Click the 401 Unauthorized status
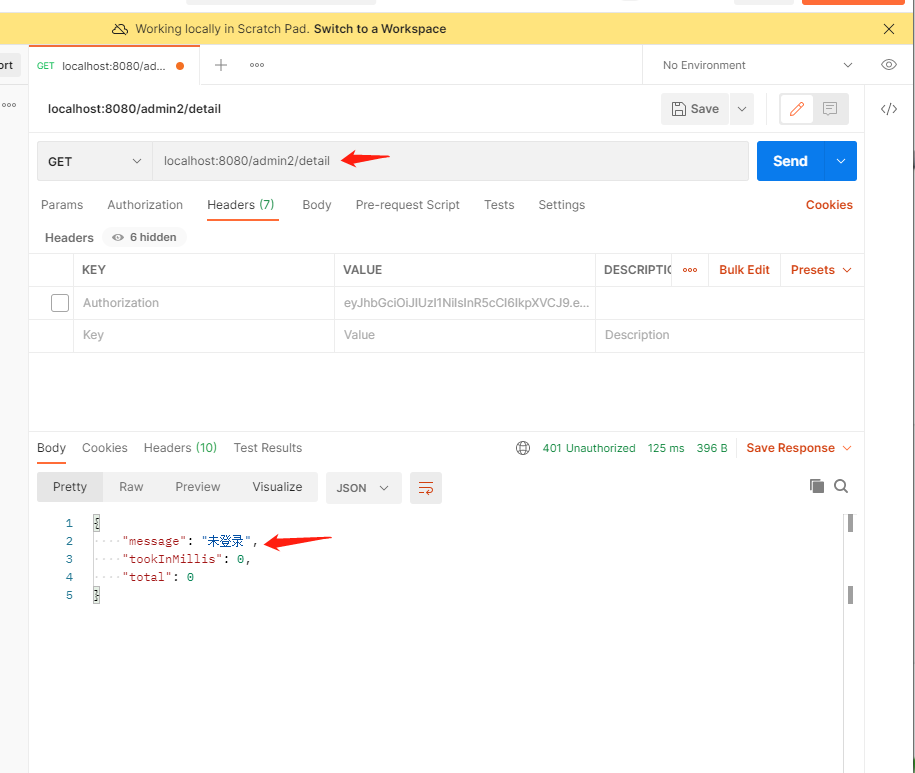 pos(589,448)
